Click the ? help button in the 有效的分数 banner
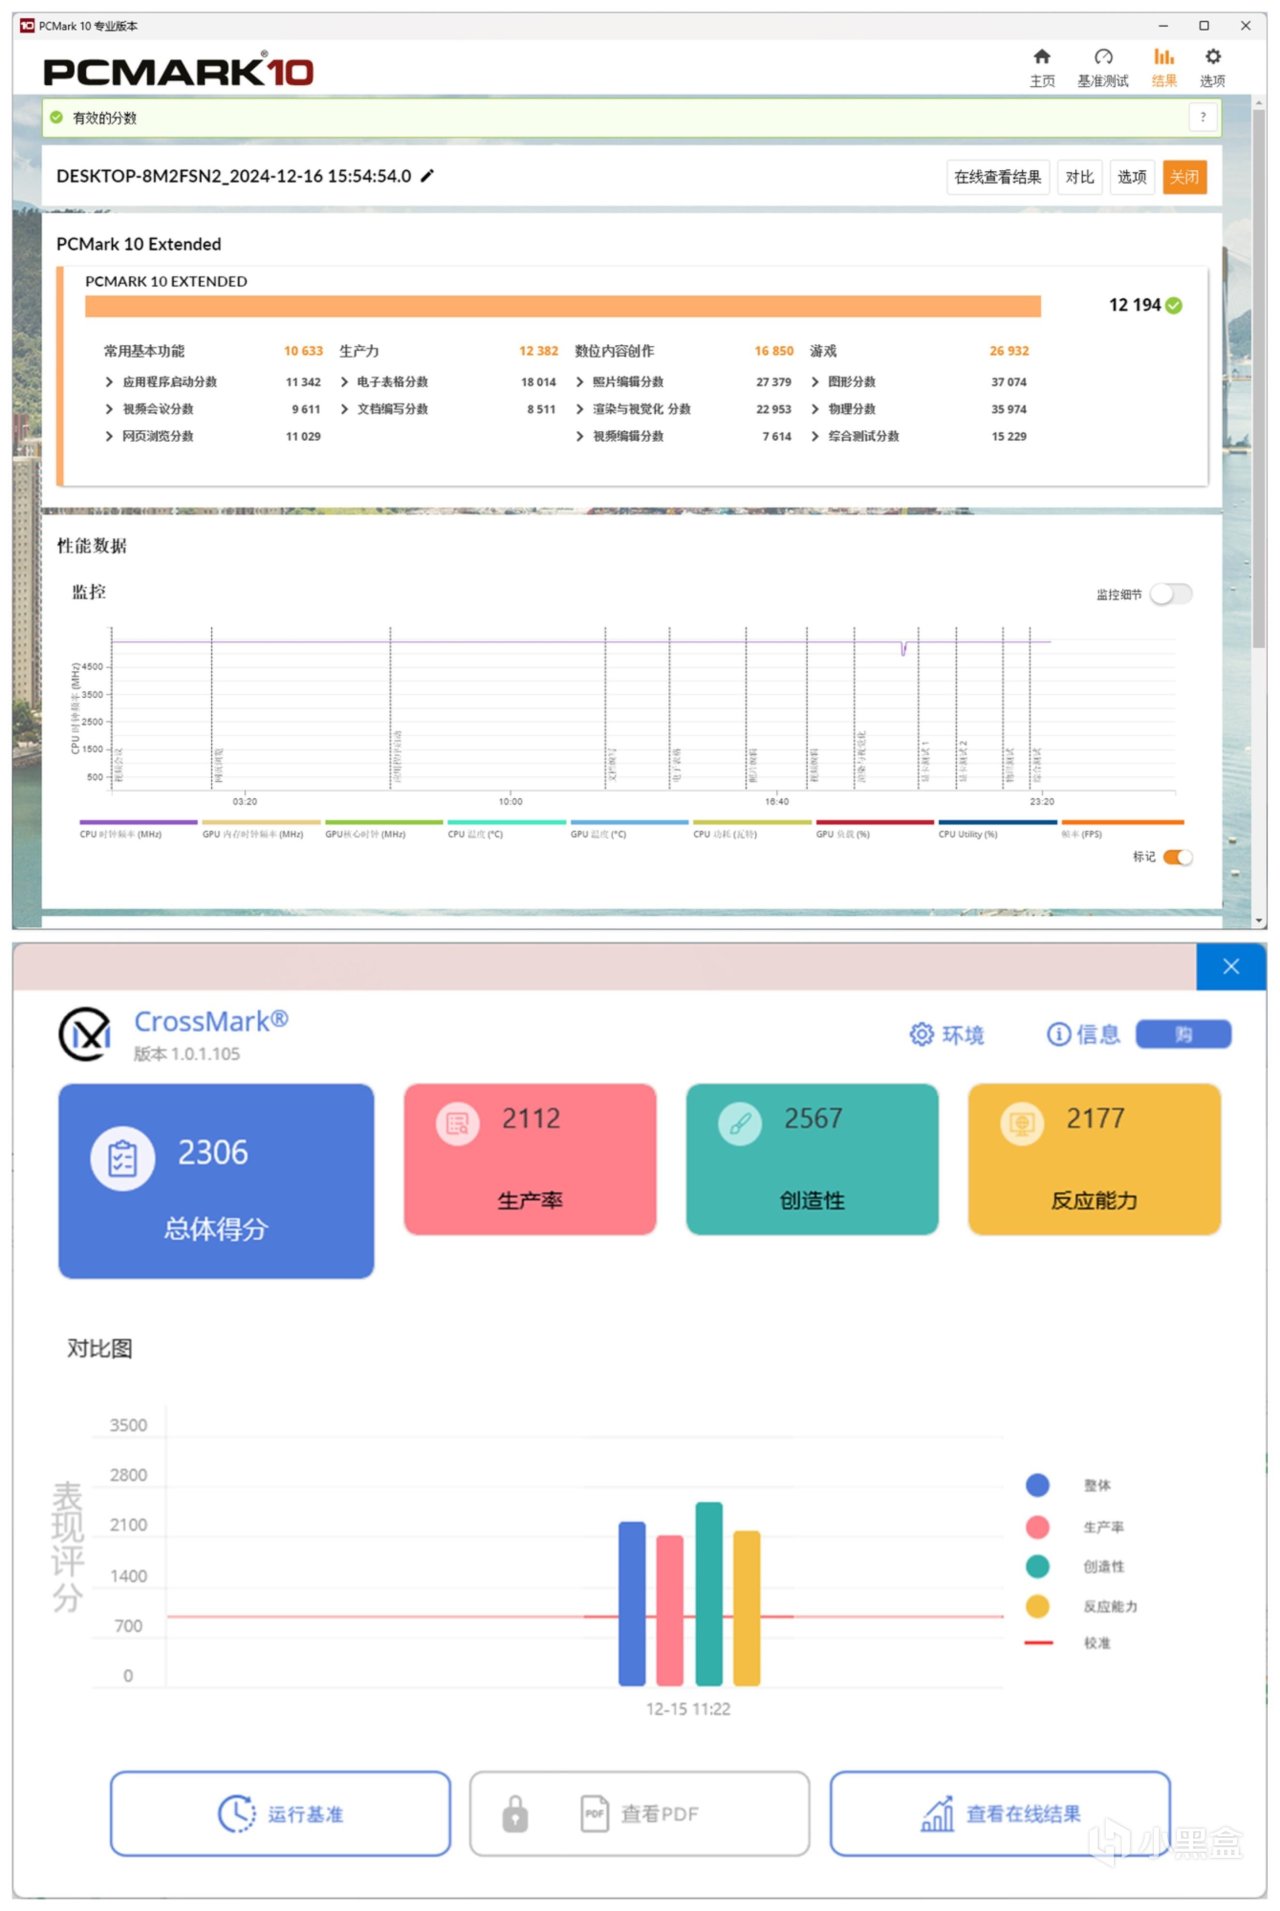Viewport: 1280px width, 1911px height. (x=1203, y=118)
